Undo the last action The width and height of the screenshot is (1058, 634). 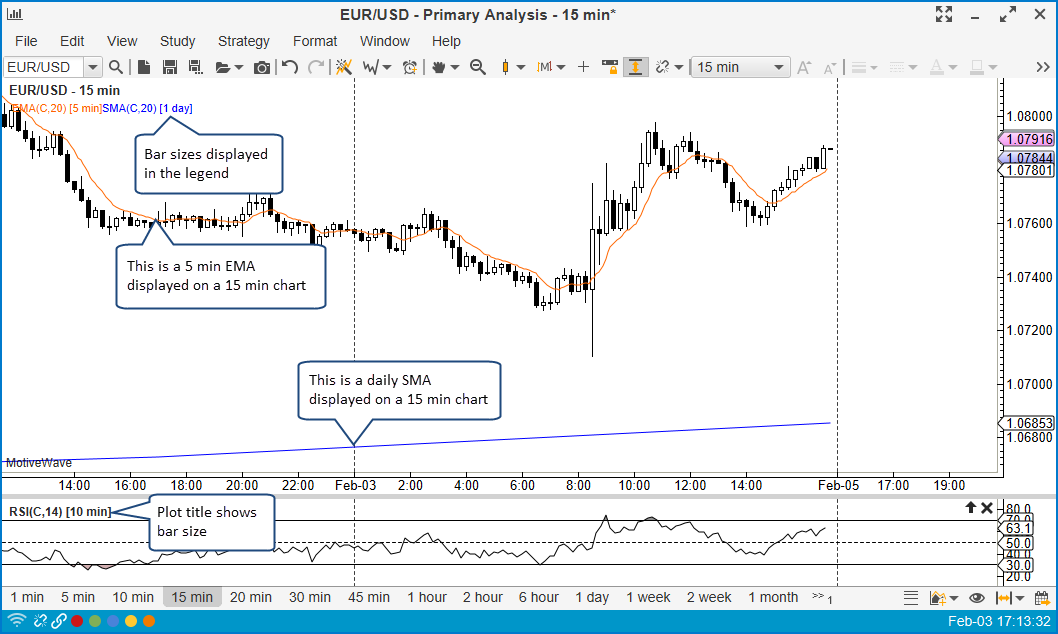click(x=290, y=67)
